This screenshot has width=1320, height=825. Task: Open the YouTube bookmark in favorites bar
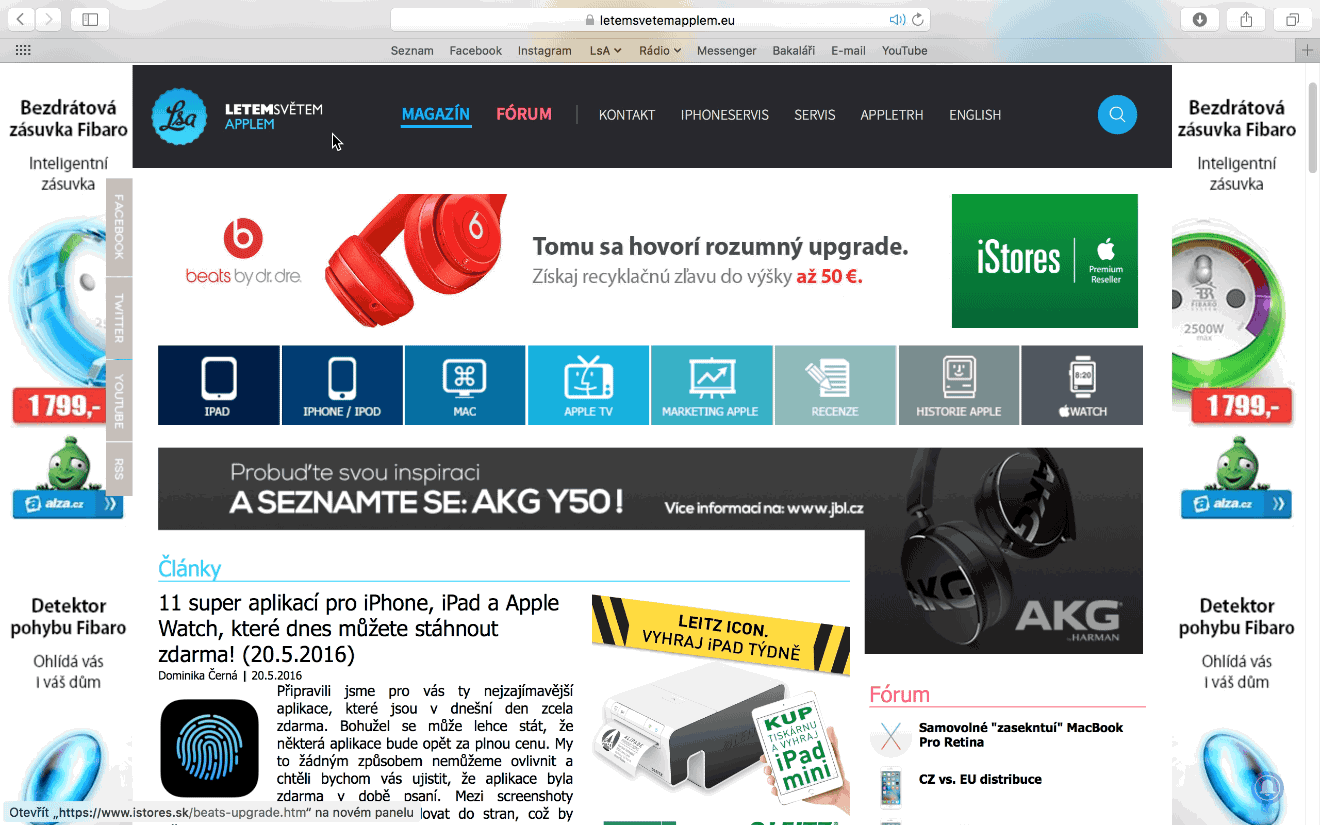click(x=904, y=50)
